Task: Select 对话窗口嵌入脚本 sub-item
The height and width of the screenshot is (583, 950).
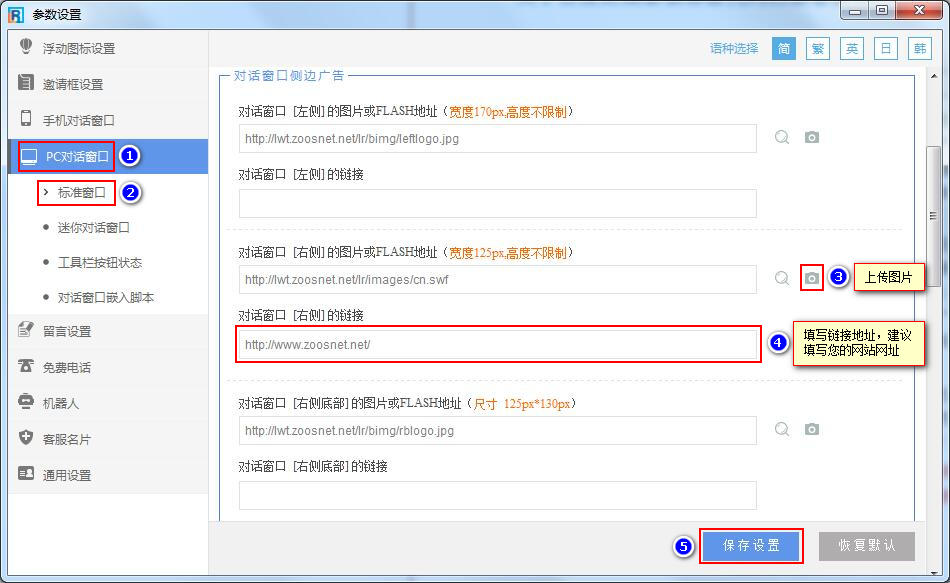Action: pyautogui.click(x=105, y=298)
